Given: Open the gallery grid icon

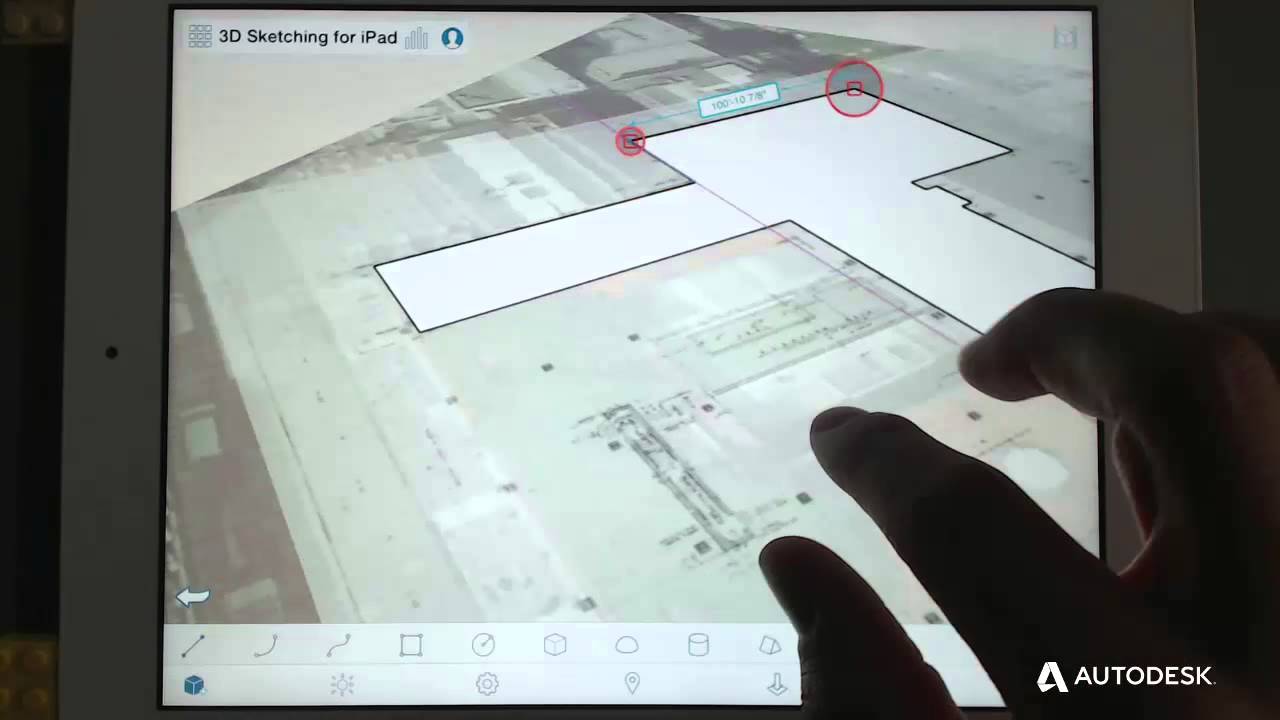Looking at the screenshot, I should 200,37.
